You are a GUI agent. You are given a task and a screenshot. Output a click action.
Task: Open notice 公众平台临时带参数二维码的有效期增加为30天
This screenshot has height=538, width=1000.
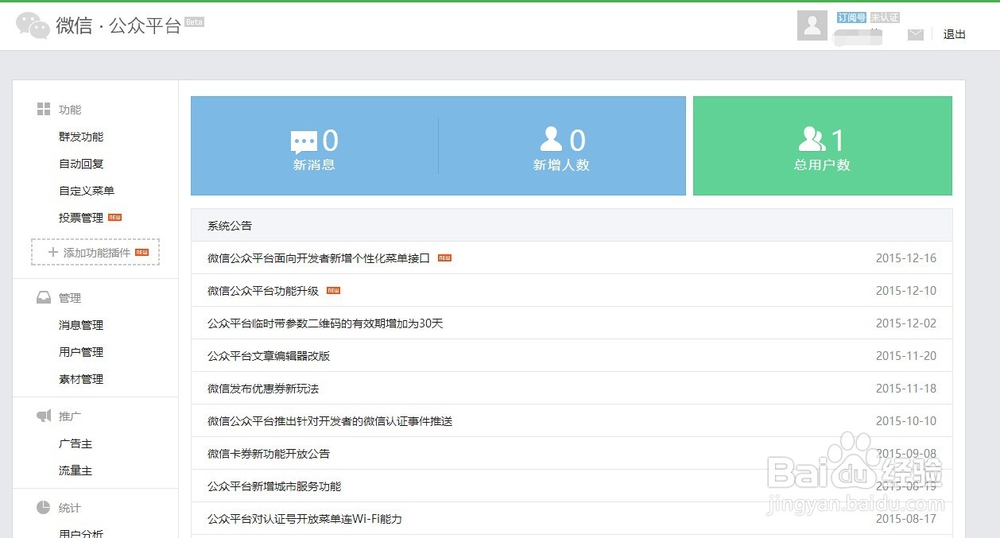click(x=325, y=323)
